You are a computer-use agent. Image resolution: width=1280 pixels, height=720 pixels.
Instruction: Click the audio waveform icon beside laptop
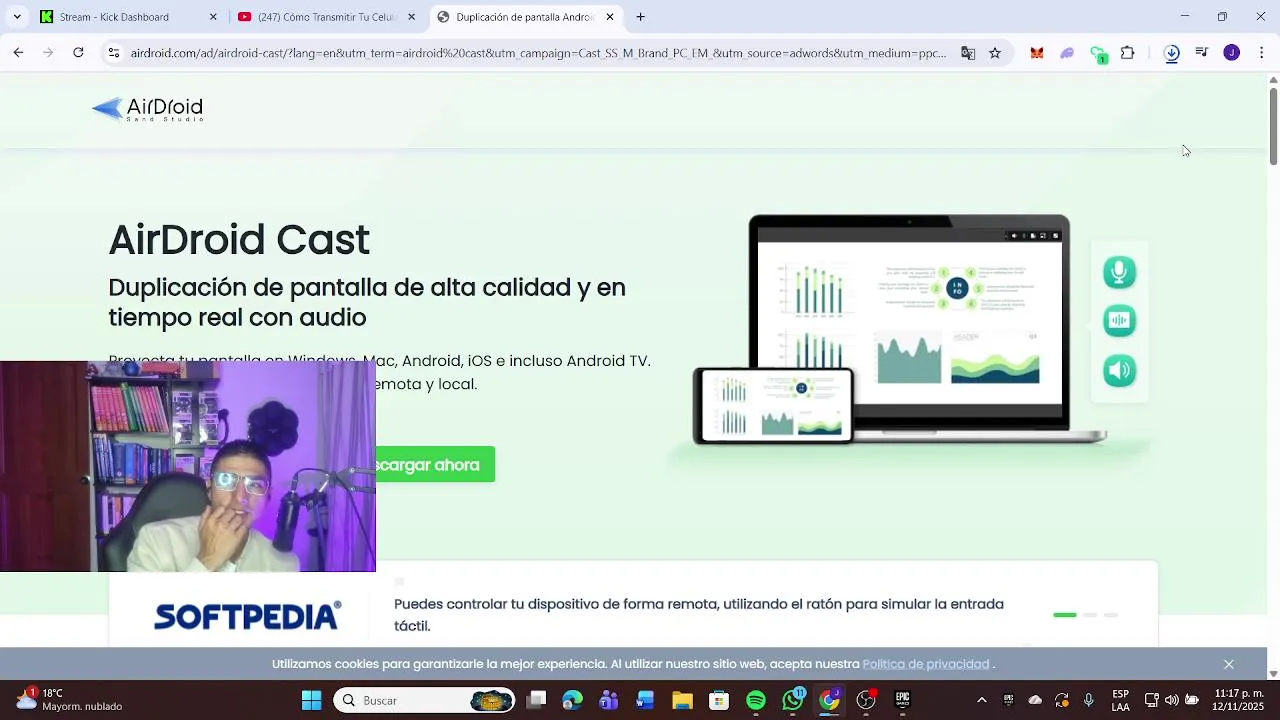pyautogui.click(x=1119, y=321)
